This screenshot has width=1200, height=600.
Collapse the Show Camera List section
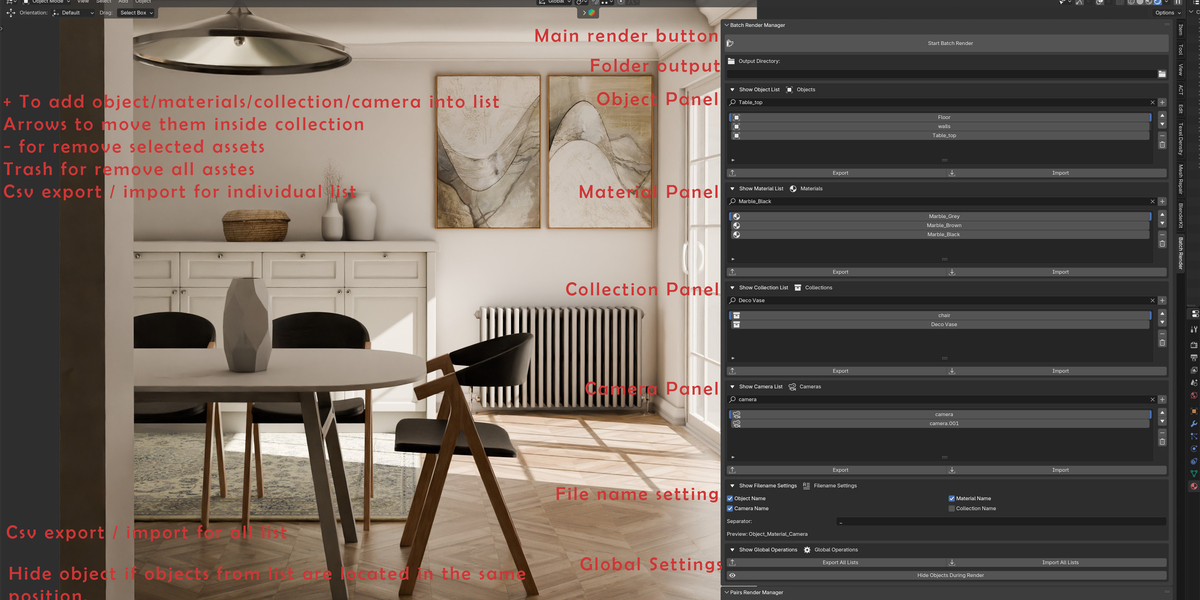(x=732, y=386)
